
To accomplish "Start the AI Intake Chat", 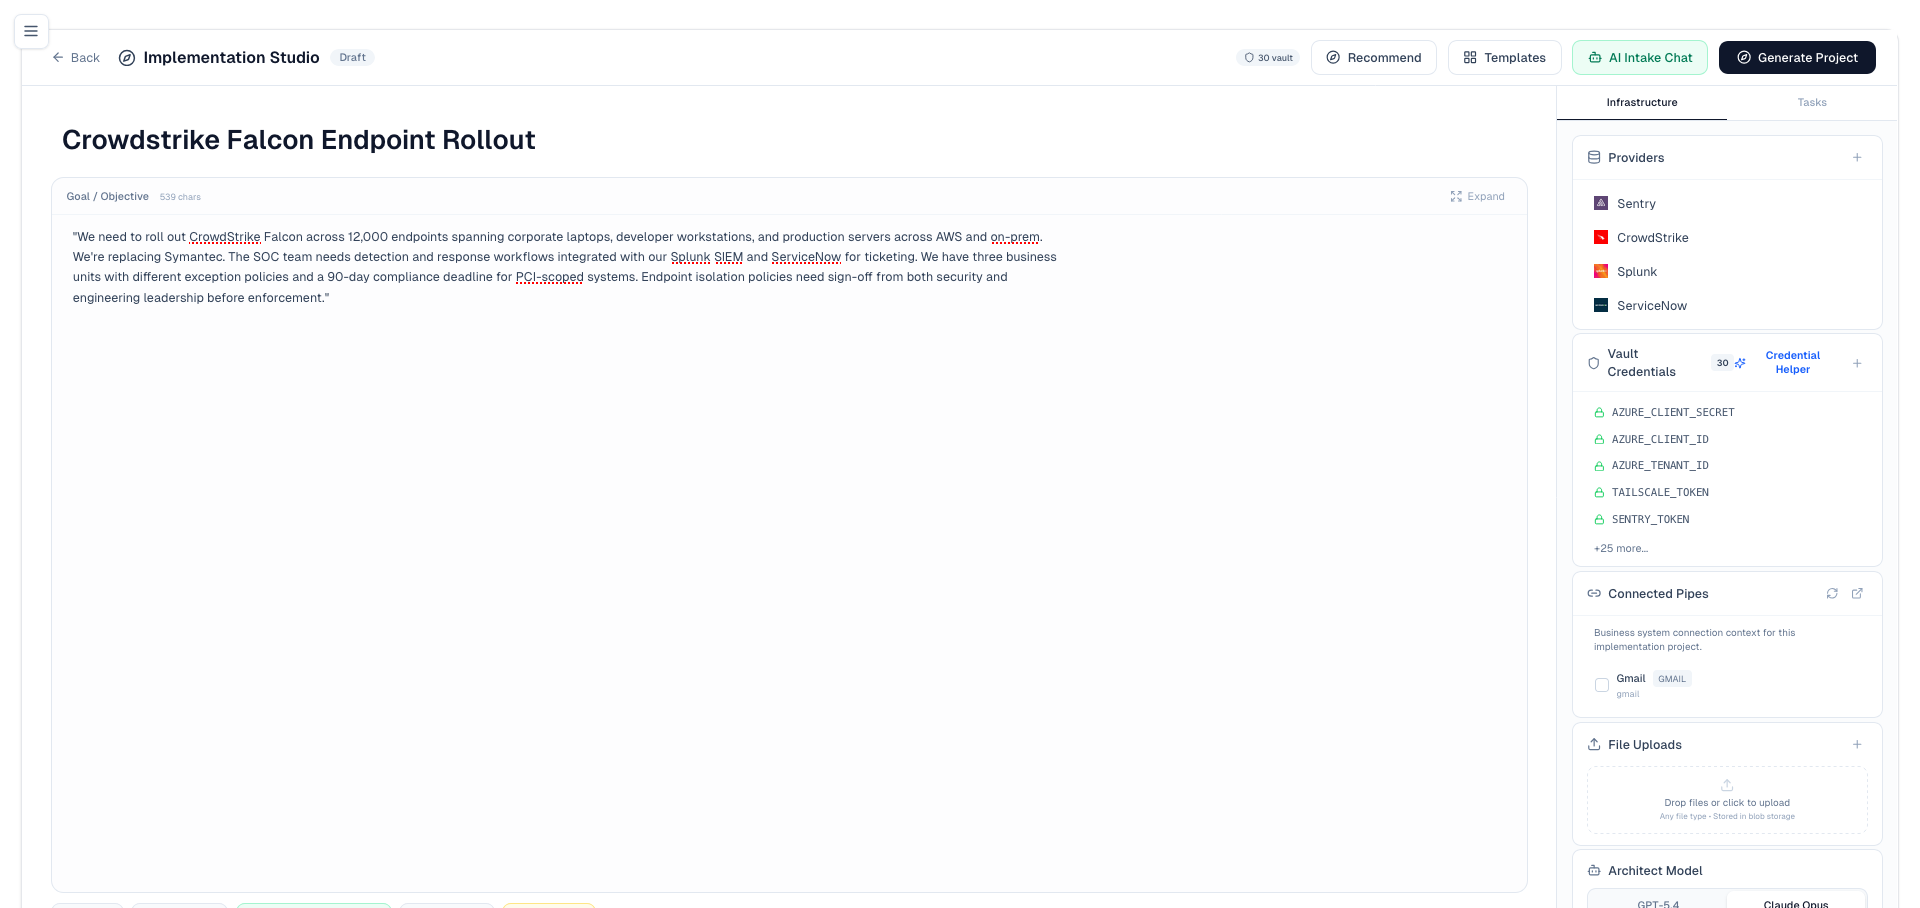I will point(1640,58).
